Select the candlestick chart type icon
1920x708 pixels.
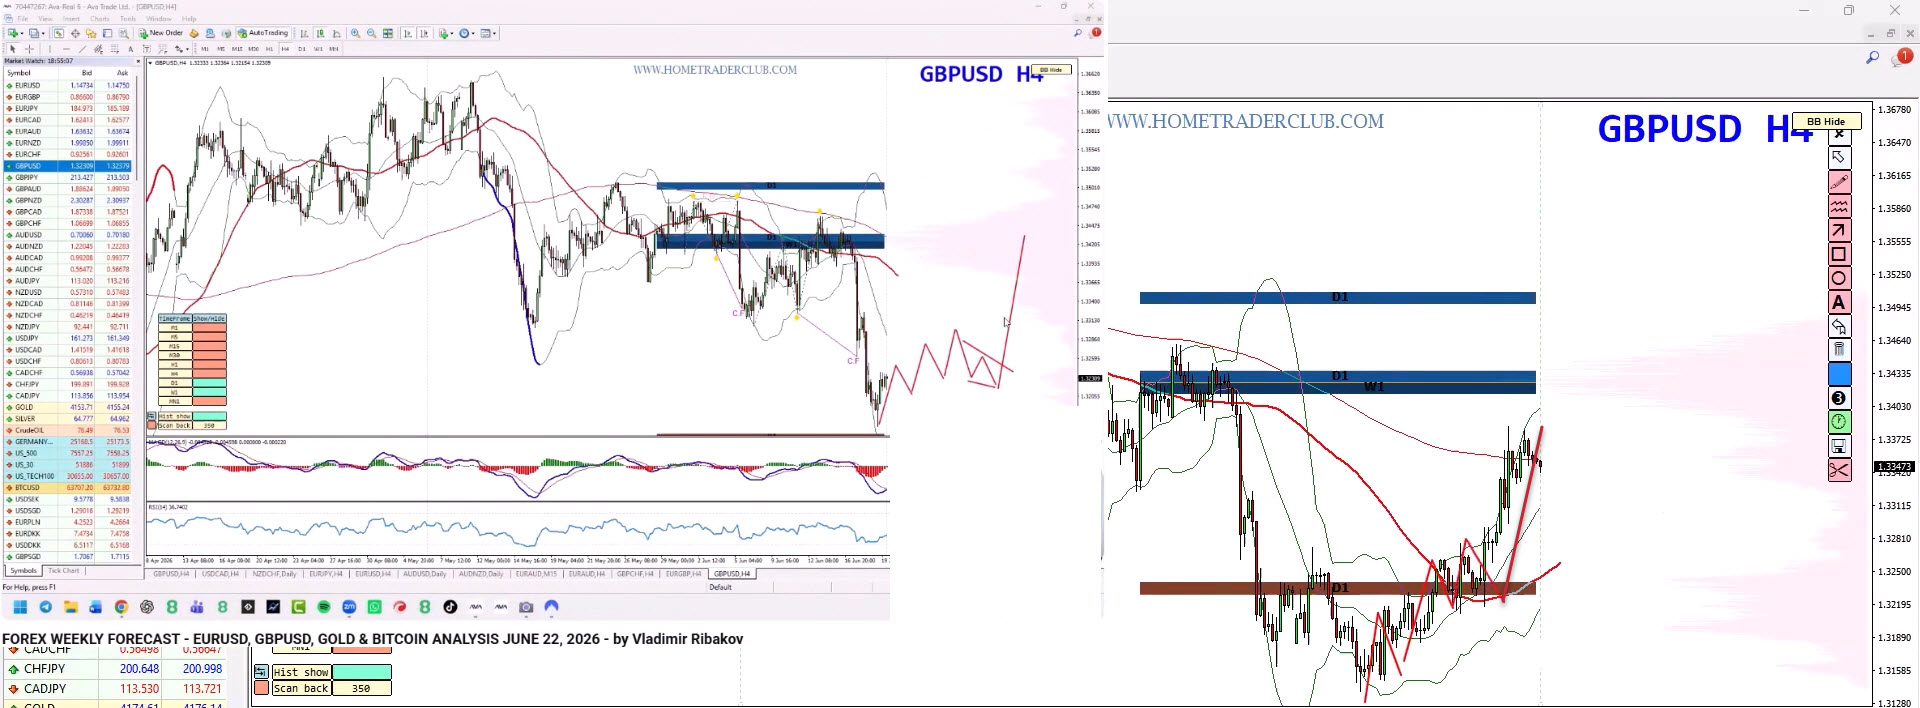(321, 33)
